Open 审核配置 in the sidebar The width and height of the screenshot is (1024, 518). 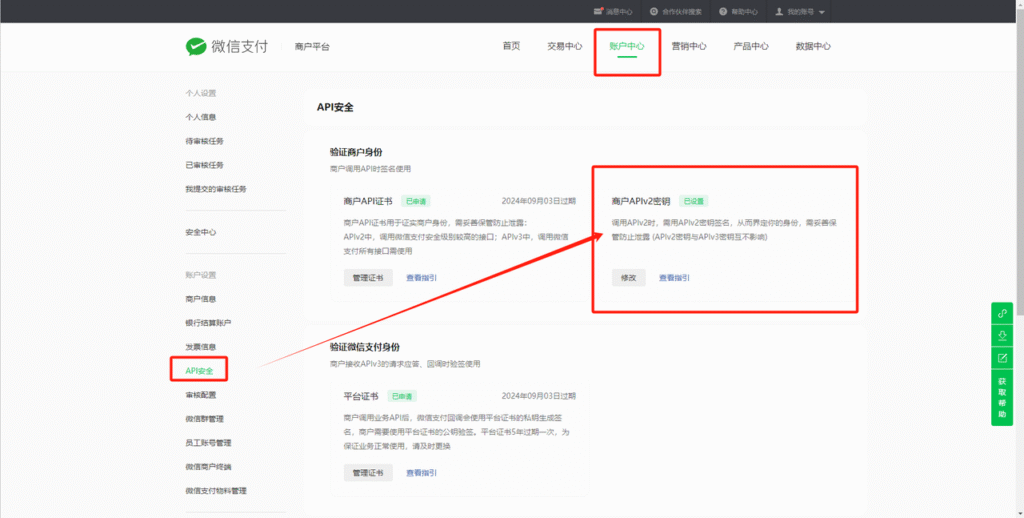[x=200, y=395]
